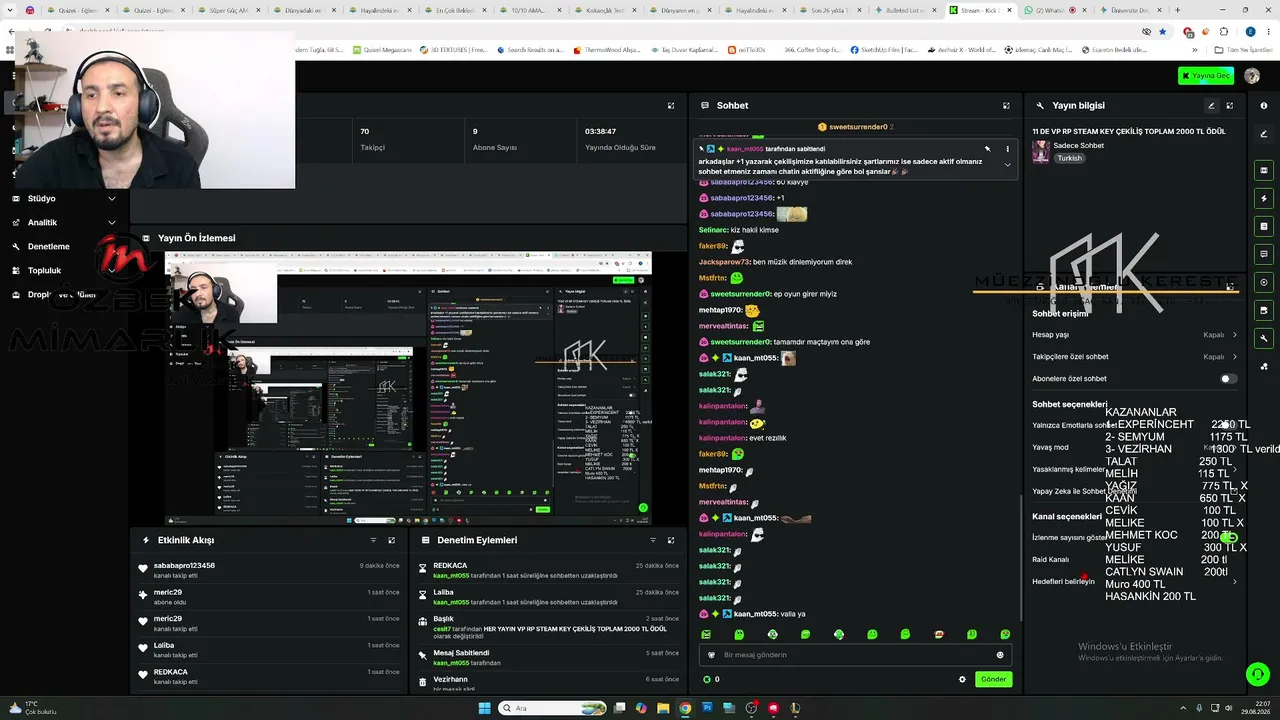Open Denetim Eylemleri filter dropdown
Screen dimensions: 1280x720
(652, 540)
